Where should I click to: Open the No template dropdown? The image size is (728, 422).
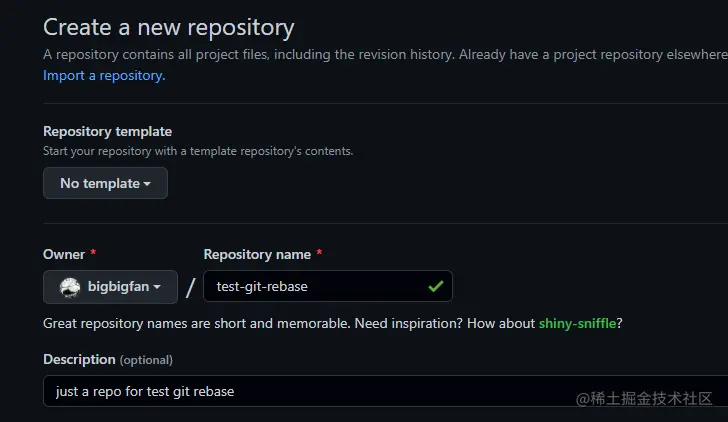pyautogui.click(x=105, y=183)
